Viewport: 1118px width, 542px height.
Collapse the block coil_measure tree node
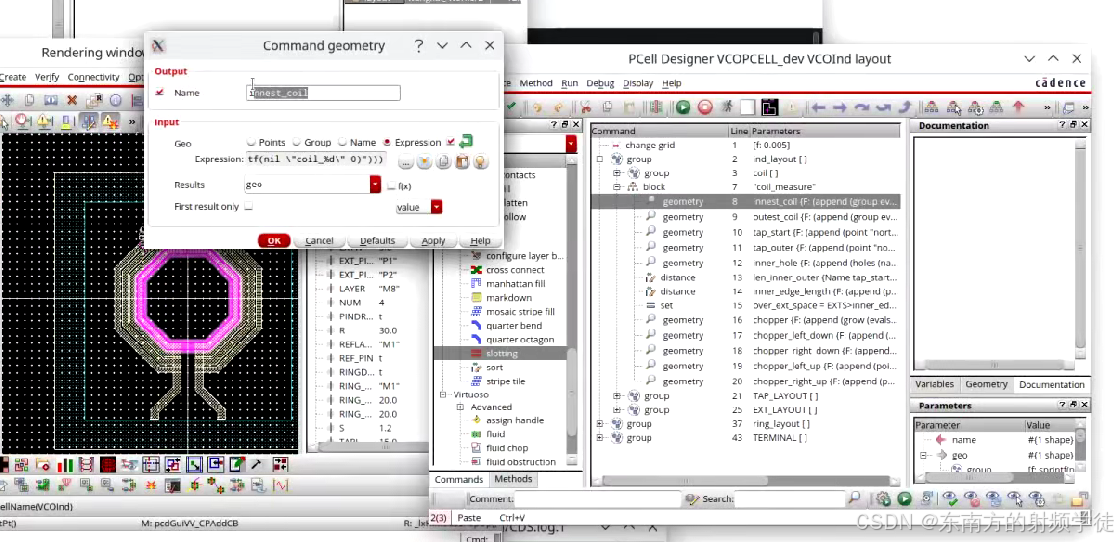(x=617, y=187)
